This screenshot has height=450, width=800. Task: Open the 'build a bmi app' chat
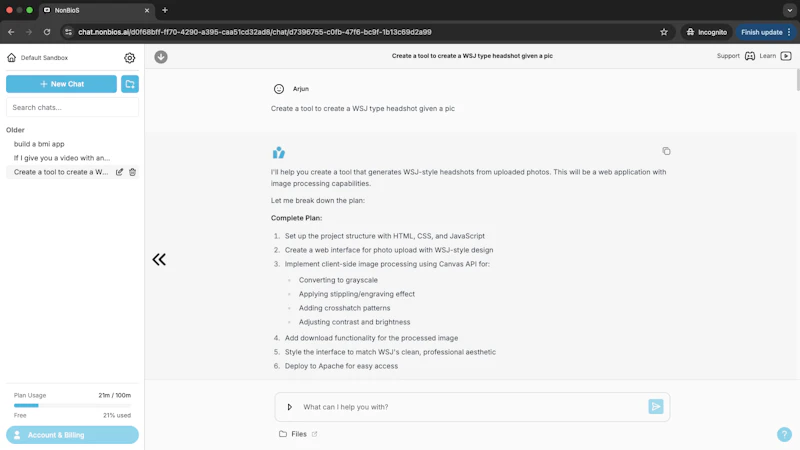point(39,144)
